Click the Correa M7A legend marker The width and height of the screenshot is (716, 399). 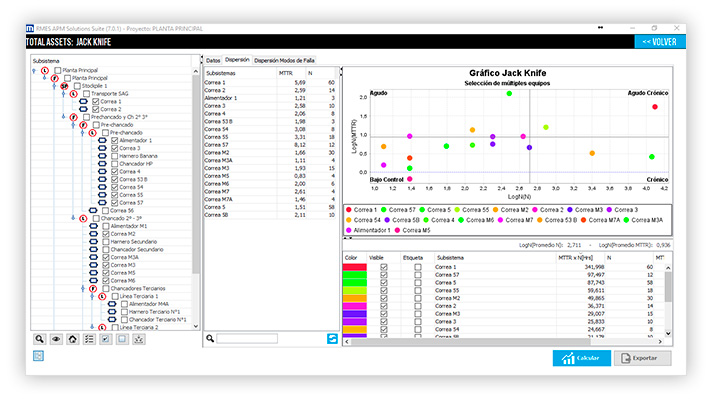pos(584,220)
